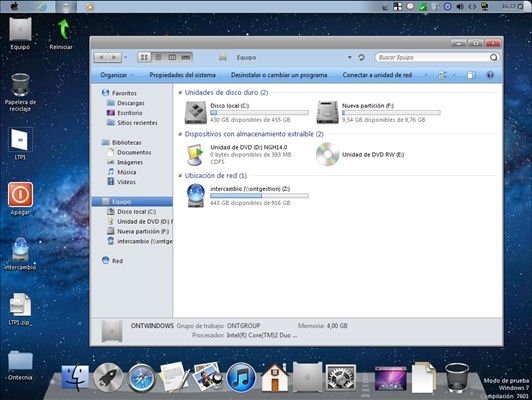The height and width of the screenshot is (400, 532).
Task: Switch to list view
Action: (x=158, y=57)
